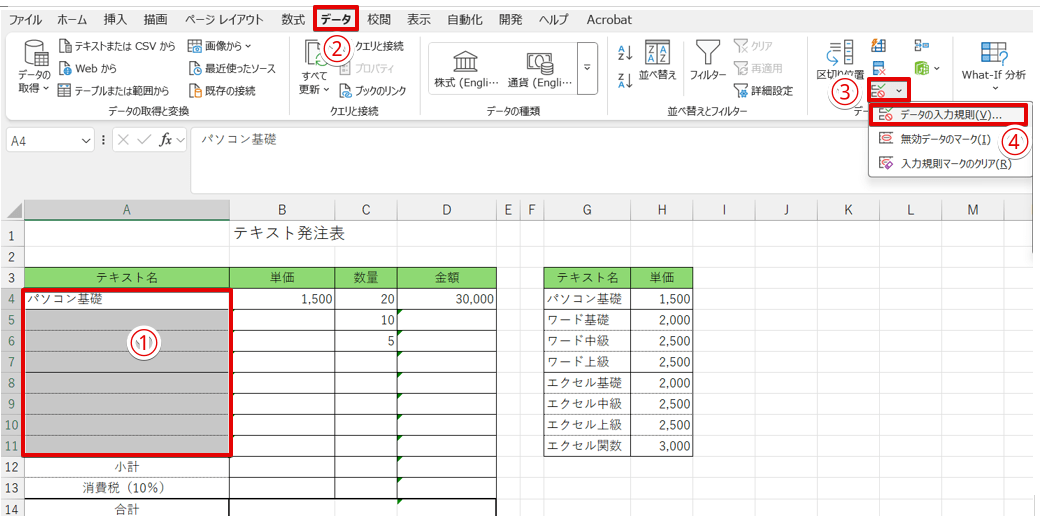Switch to the データ tab
1040x516 pixels.
point(336,20)
